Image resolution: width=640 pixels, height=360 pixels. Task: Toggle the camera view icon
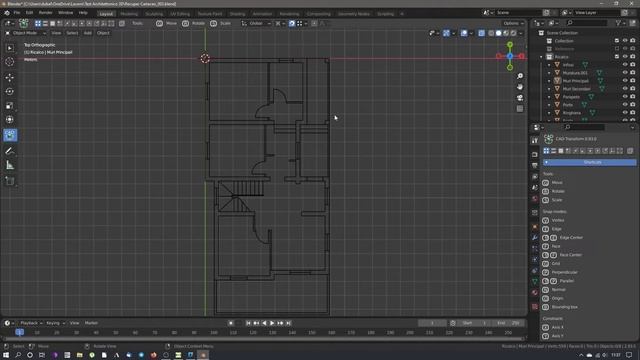pos(520,98)
